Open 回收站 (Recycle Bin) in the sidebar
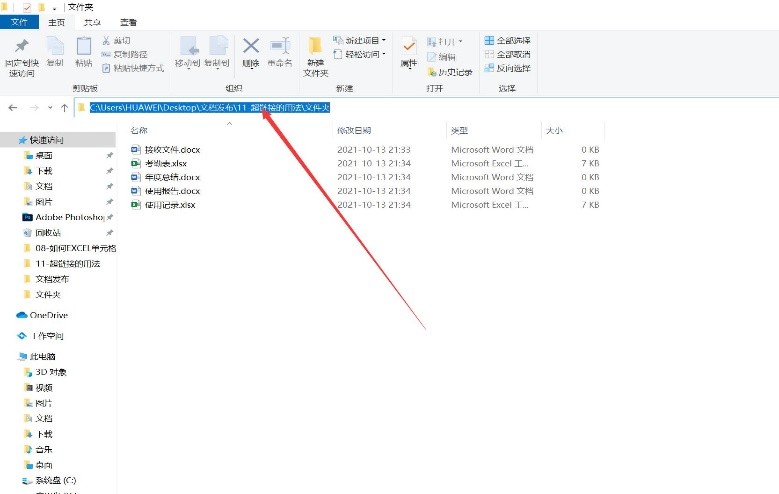This screenshot has width=779, height=494. [48, 233]
